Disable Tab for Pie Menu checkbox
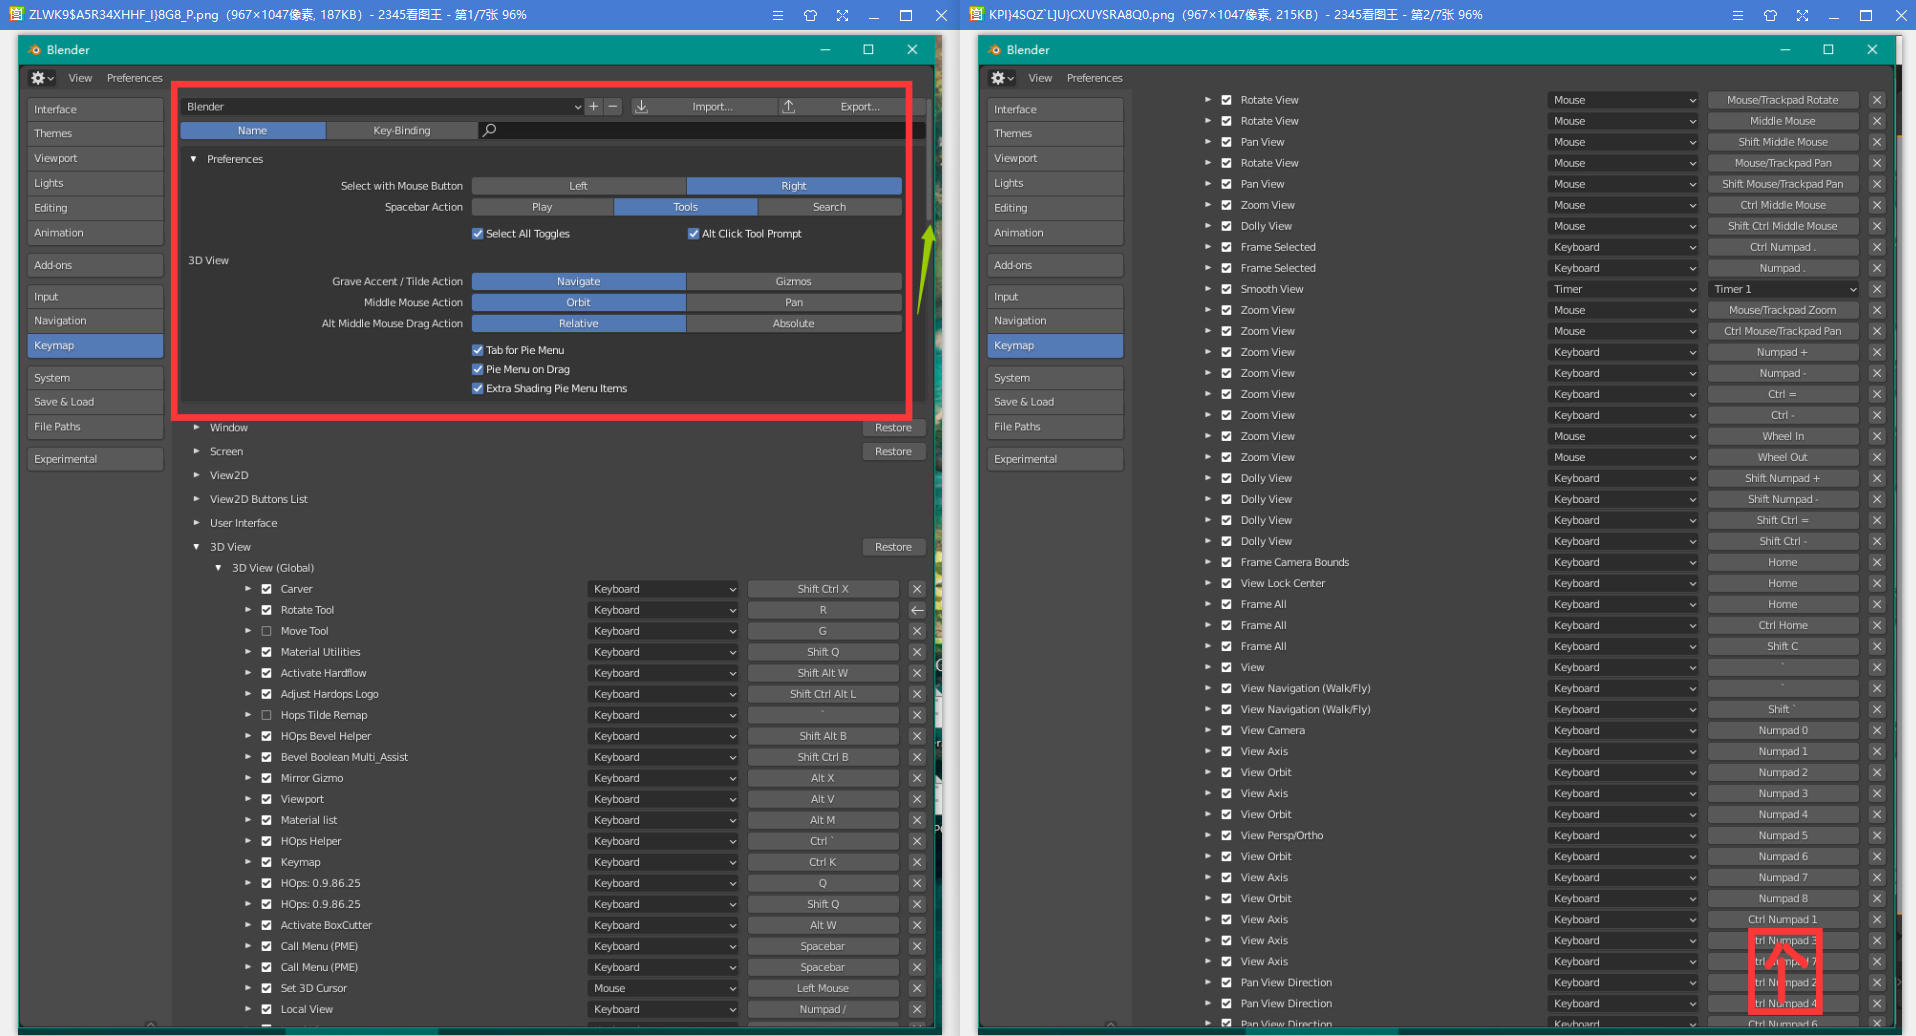 click(478, 350)
